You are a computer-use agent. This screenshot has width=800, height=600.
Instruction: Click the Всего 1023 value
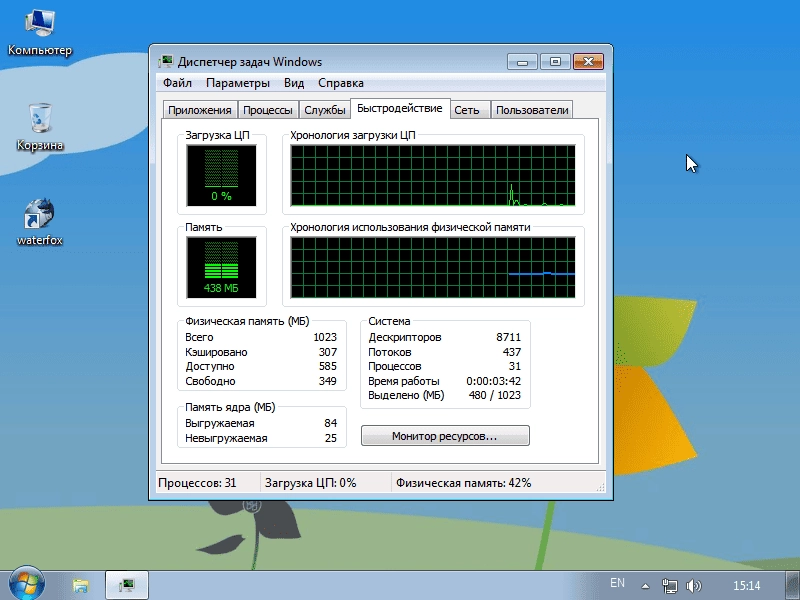325,337
